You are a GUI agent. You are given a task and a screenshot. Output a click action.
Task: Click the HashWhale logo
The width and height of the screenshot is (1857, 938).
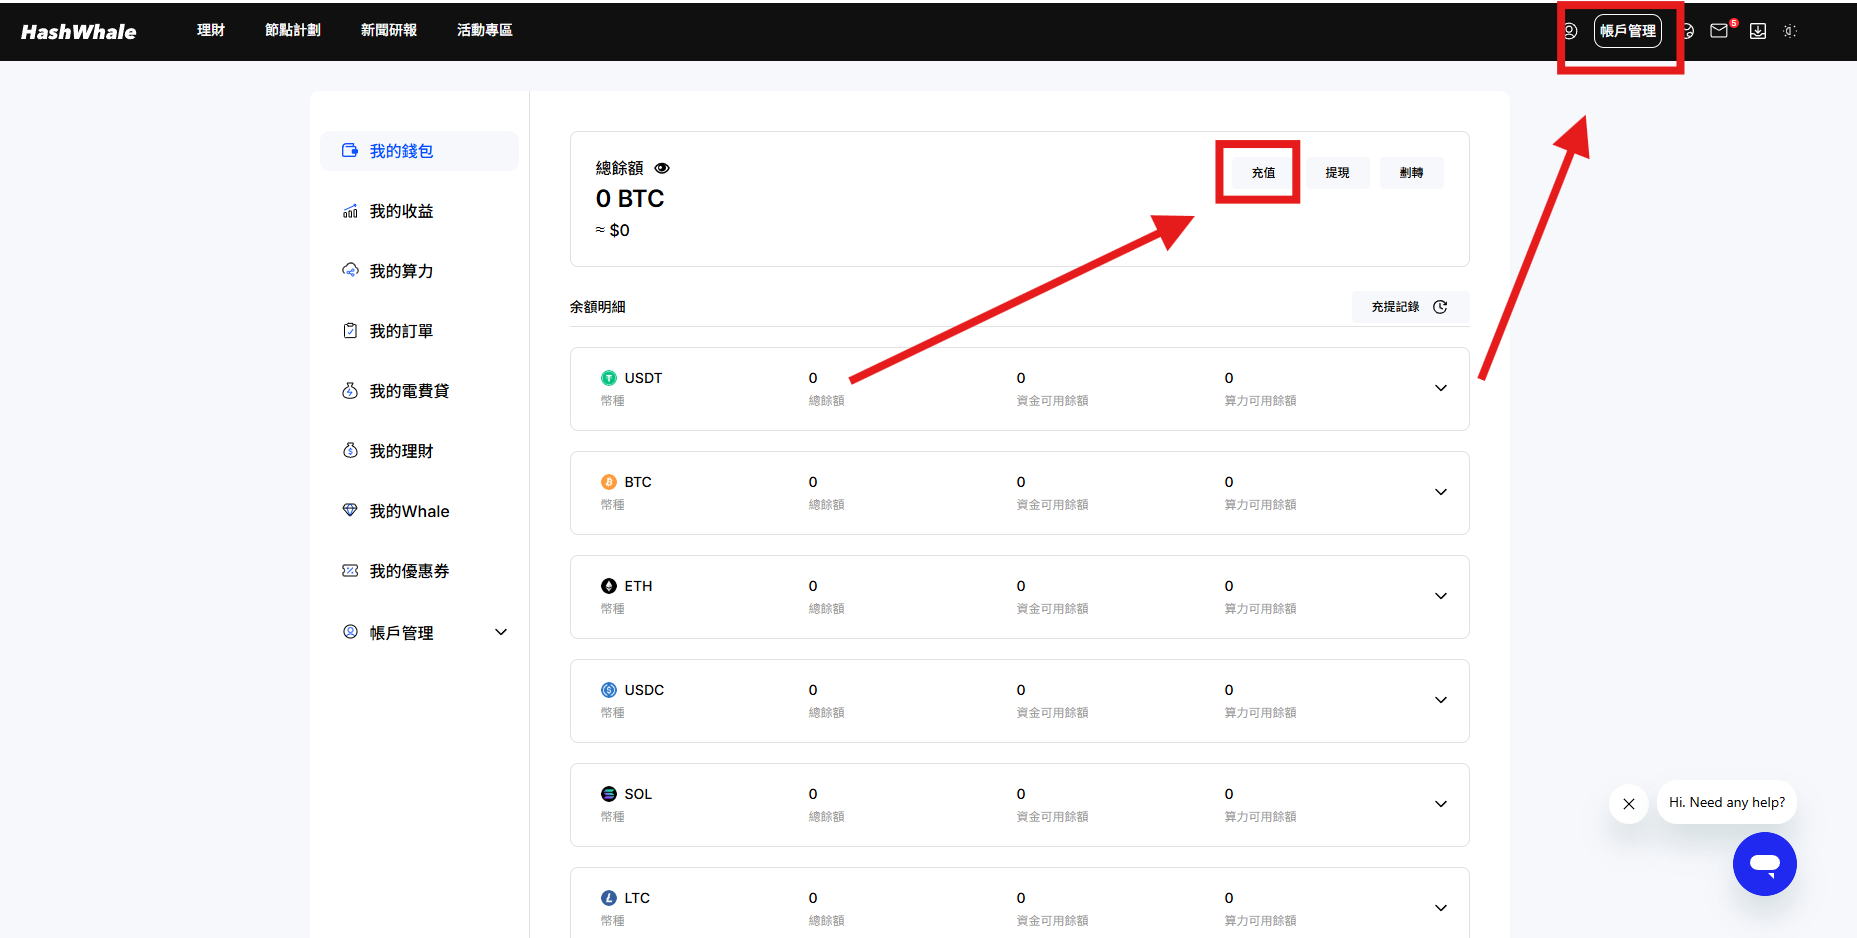(78, 32)
